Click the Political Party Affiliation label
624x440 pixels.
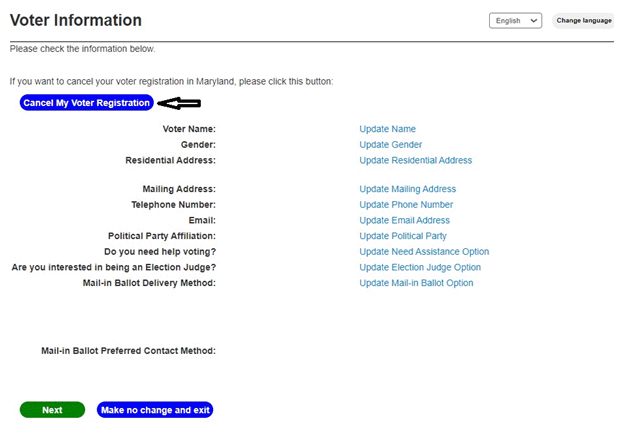click(161, 236)
